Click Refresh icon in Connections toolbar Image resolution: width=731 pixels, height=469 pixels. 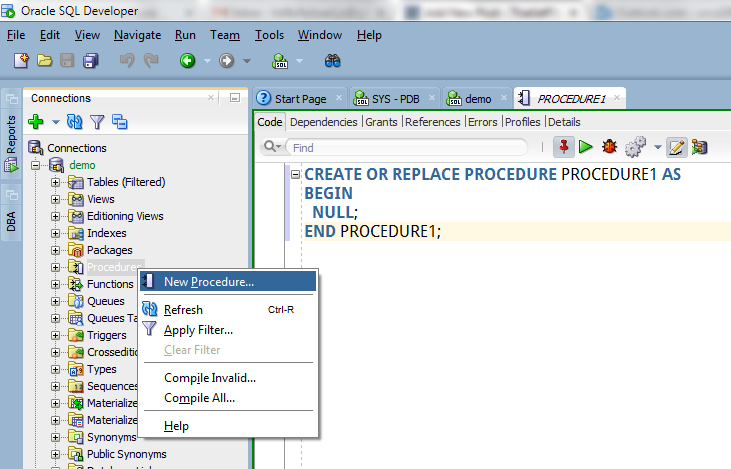[75, 122]
